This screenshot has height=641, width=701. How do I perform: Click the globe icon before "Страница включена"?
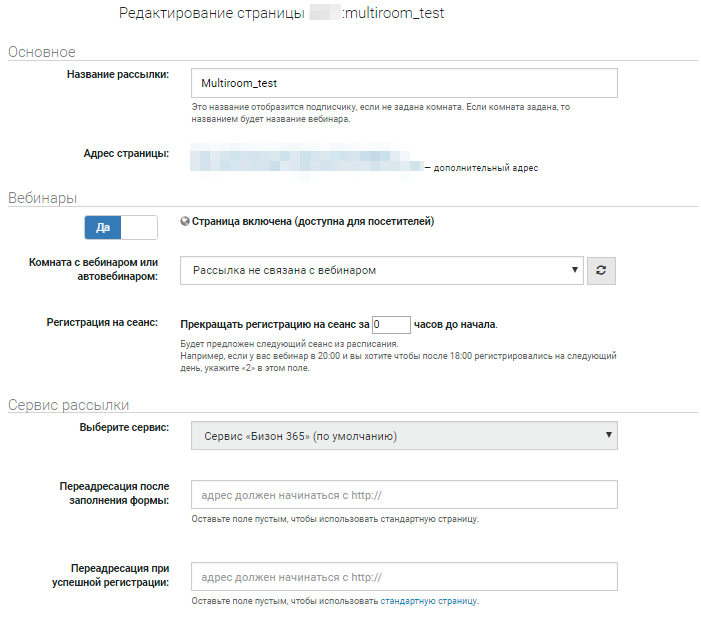(x=184, y=222)
